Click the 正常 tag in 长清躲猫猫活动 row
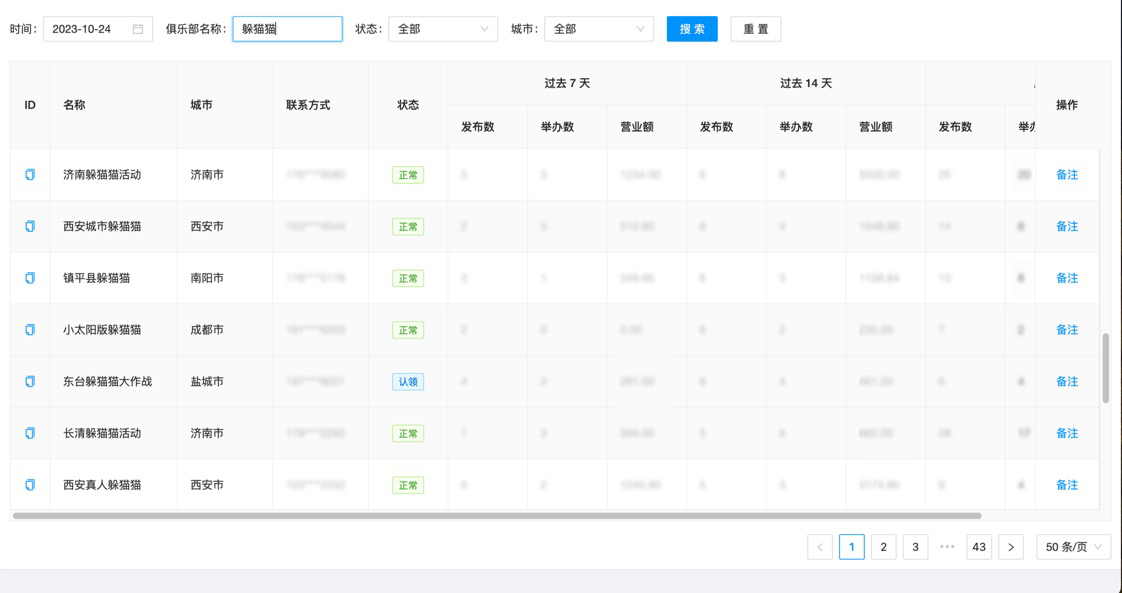This screenshot has width=1122, height=593. 408,433
